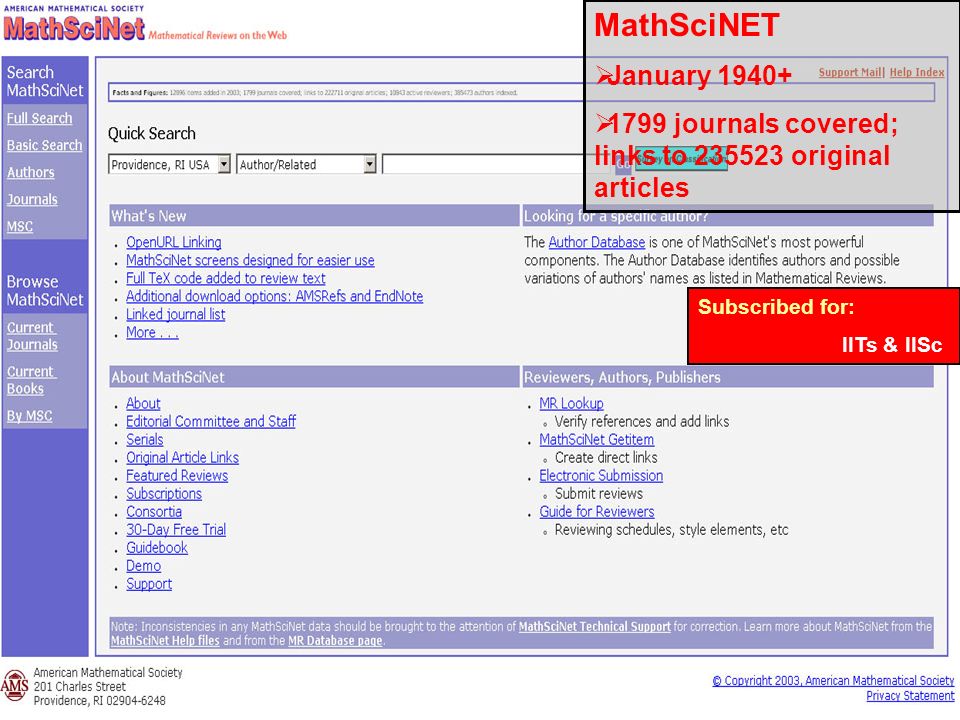This screenshot has width=960, height=720.
Task: Open the Guide for Reviewers link
Action: pos(597,512)
